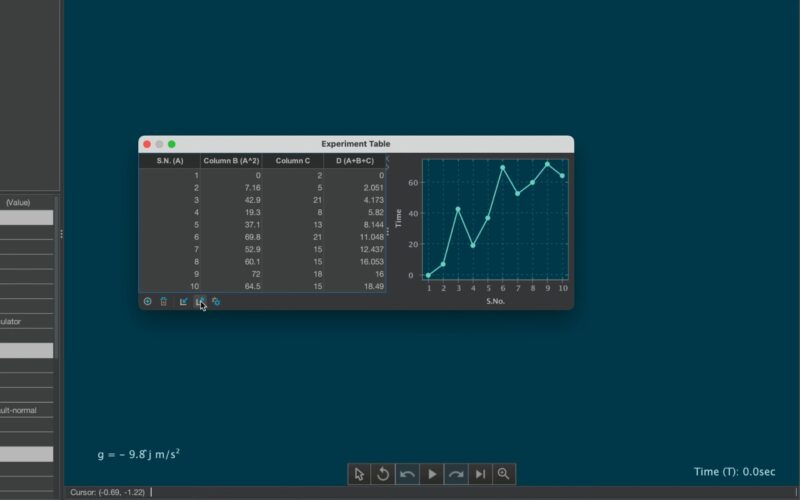Click the add row icon in table toolbar
The image size is (800, 500).
[x=148, y=301]
